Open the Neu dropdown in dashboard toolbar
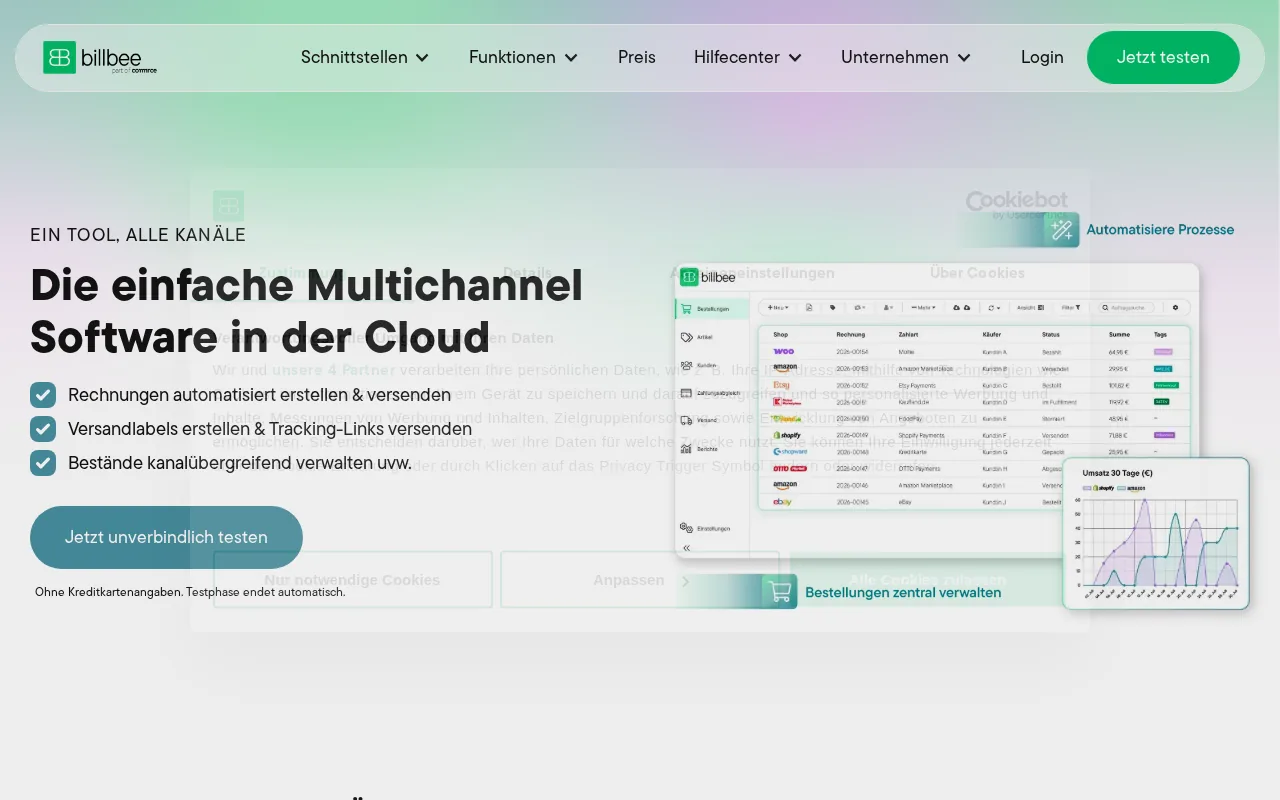Image resolution: width=1280 pixels, height=800 pixels. pos(778,308)
